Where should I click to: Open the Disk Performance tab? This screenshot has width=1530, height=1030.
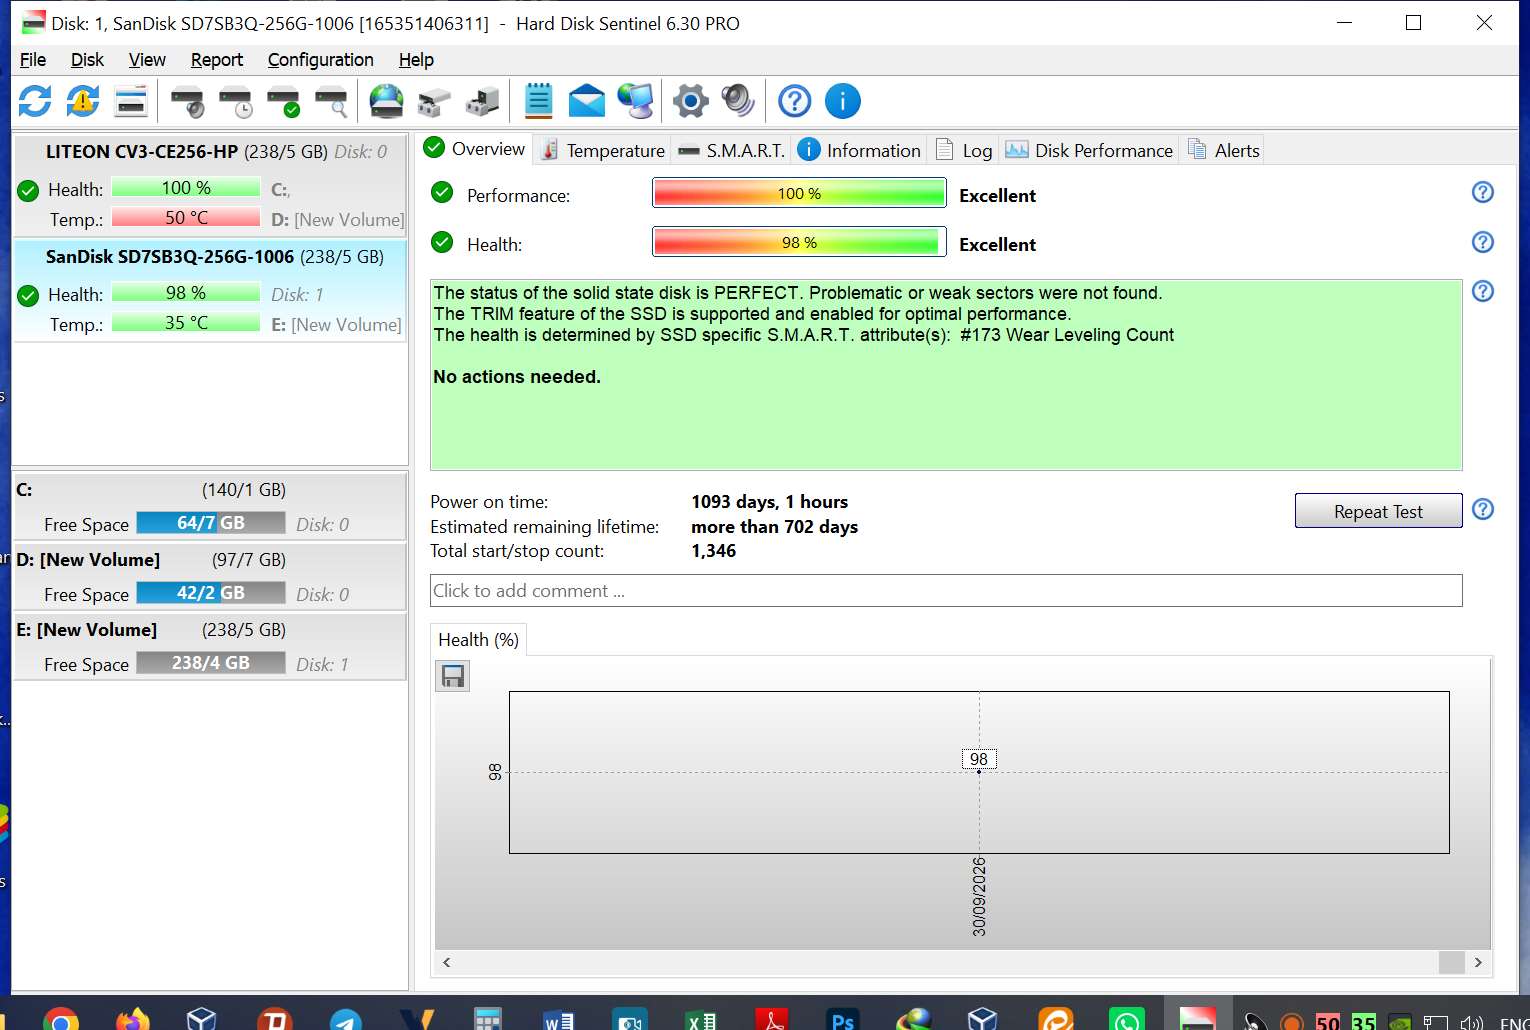(1089, 150)
